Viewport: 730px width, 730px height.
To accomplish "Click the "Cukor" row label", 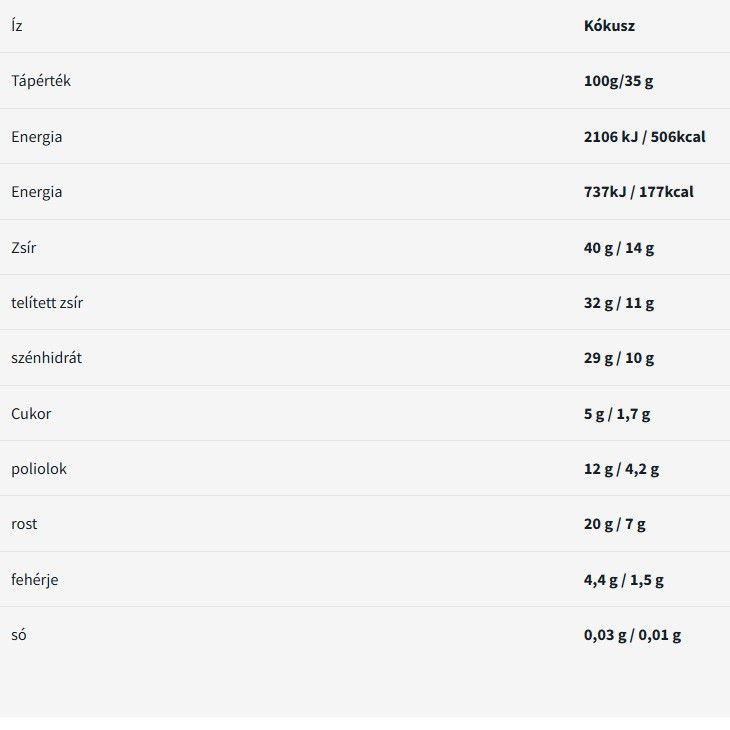I will coord(31,413).
